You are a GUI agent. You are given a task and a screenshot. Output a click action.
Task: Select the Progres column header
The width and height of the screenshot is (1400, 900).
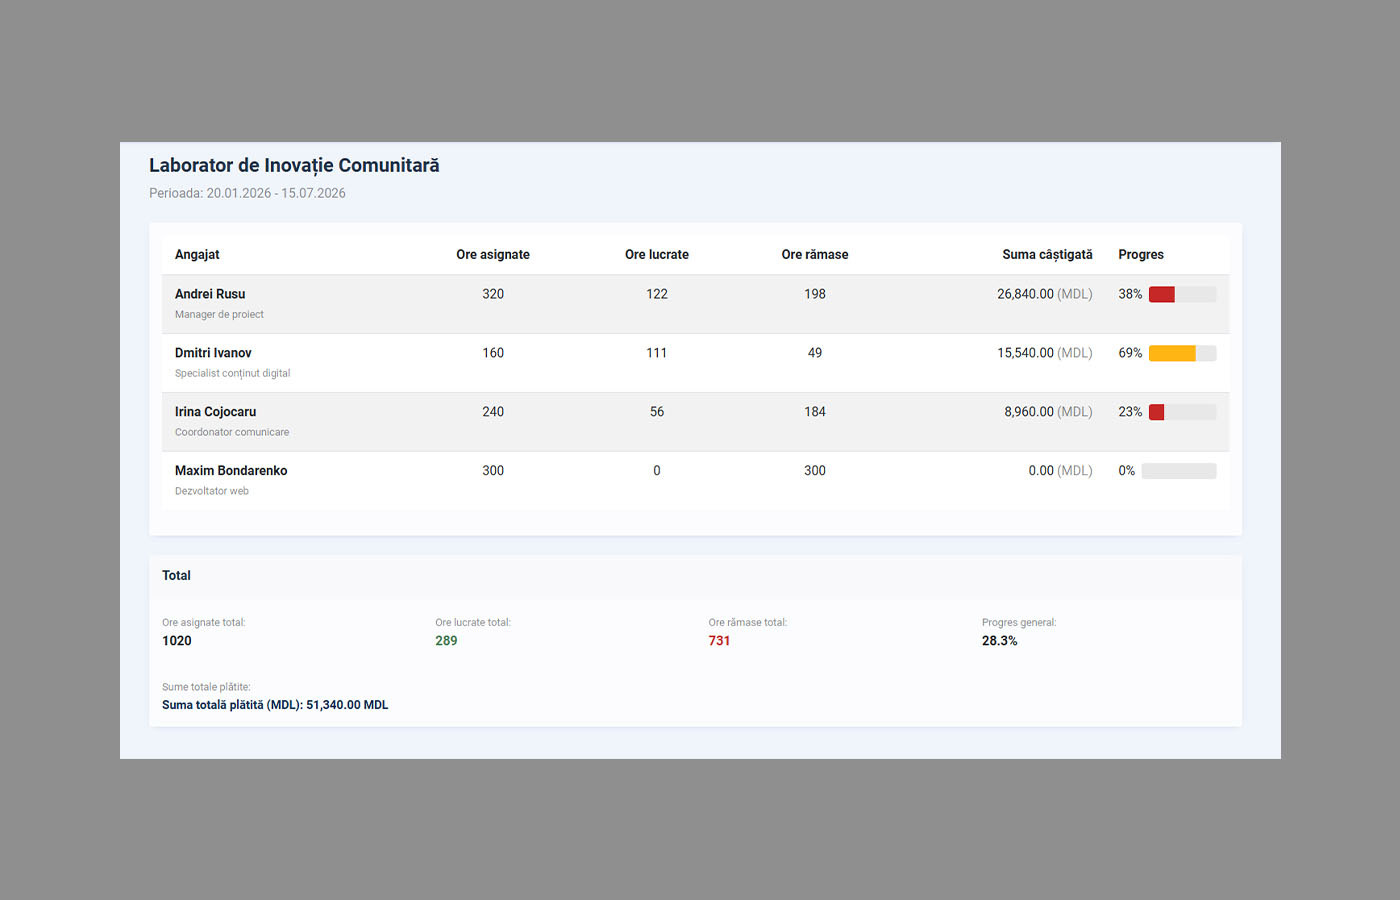(x=1141, y=255)
